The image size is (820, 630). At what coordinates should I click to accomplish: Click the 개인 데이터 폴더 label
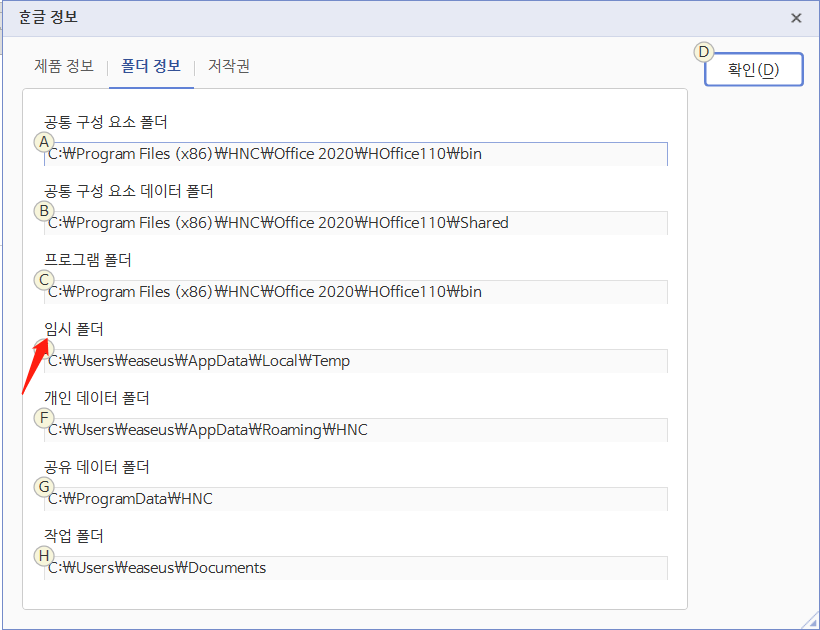(97, 398)
